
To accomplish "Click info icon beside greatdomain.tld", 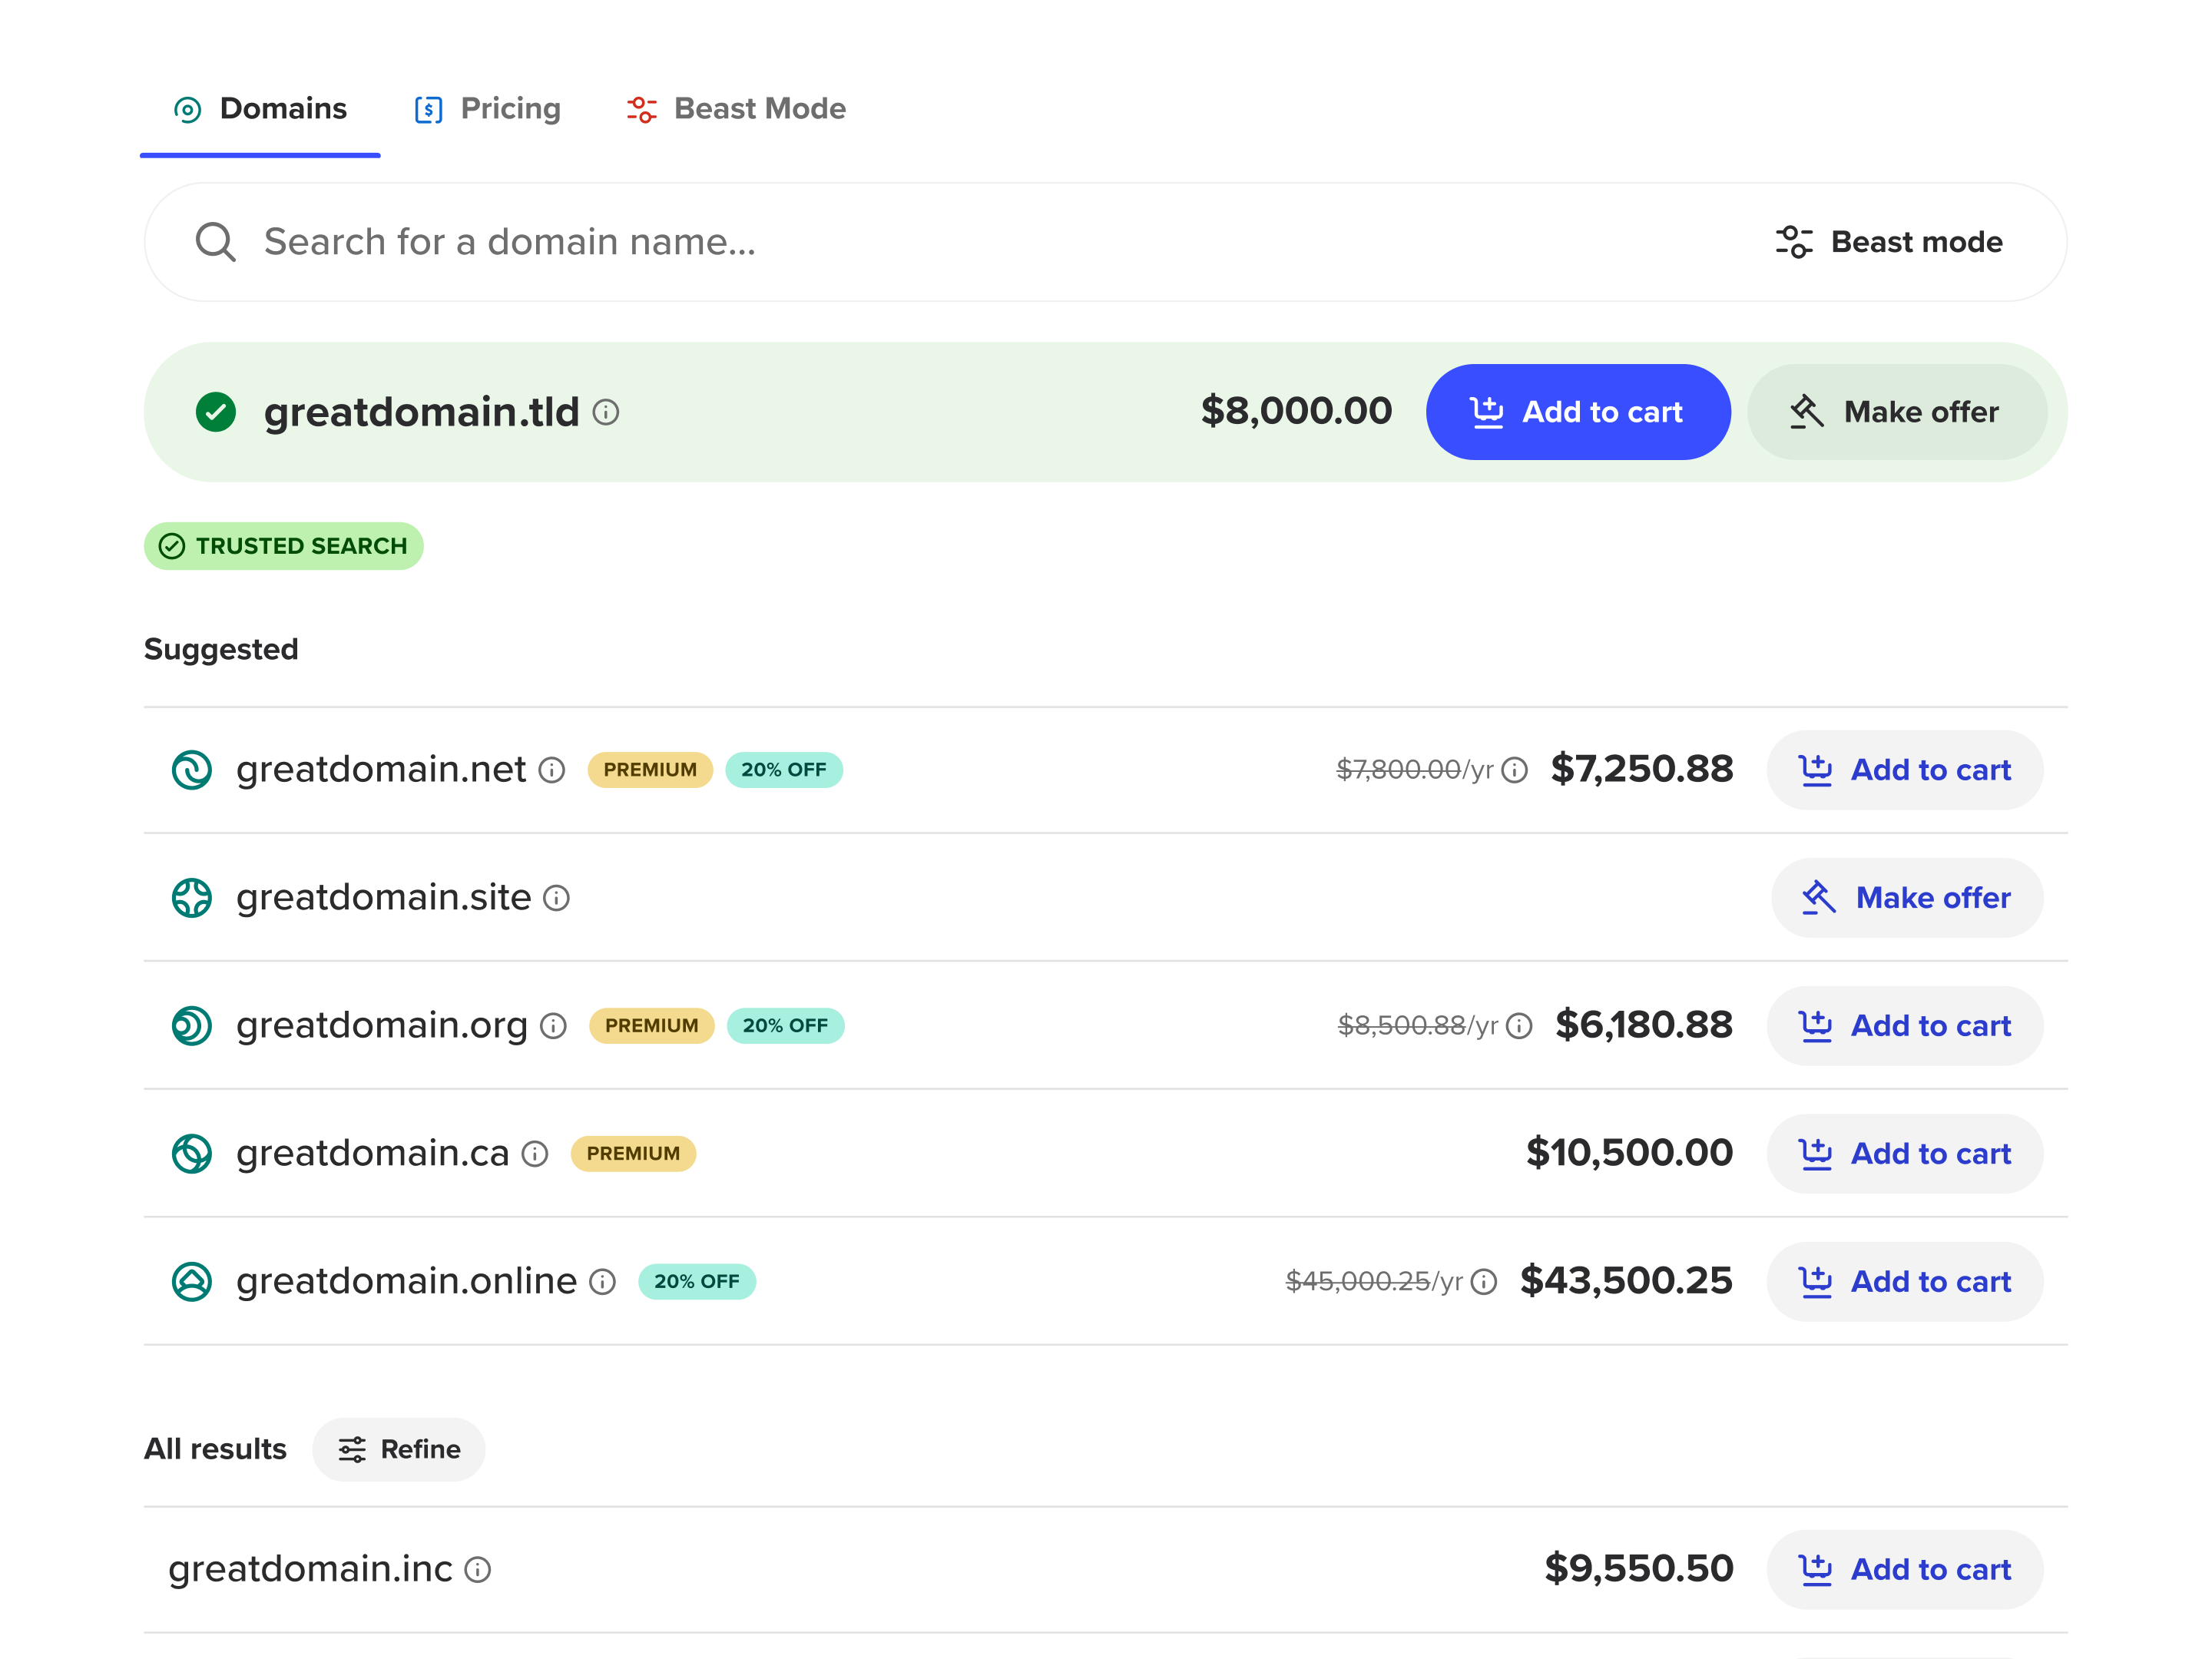I will coord(606,412).
